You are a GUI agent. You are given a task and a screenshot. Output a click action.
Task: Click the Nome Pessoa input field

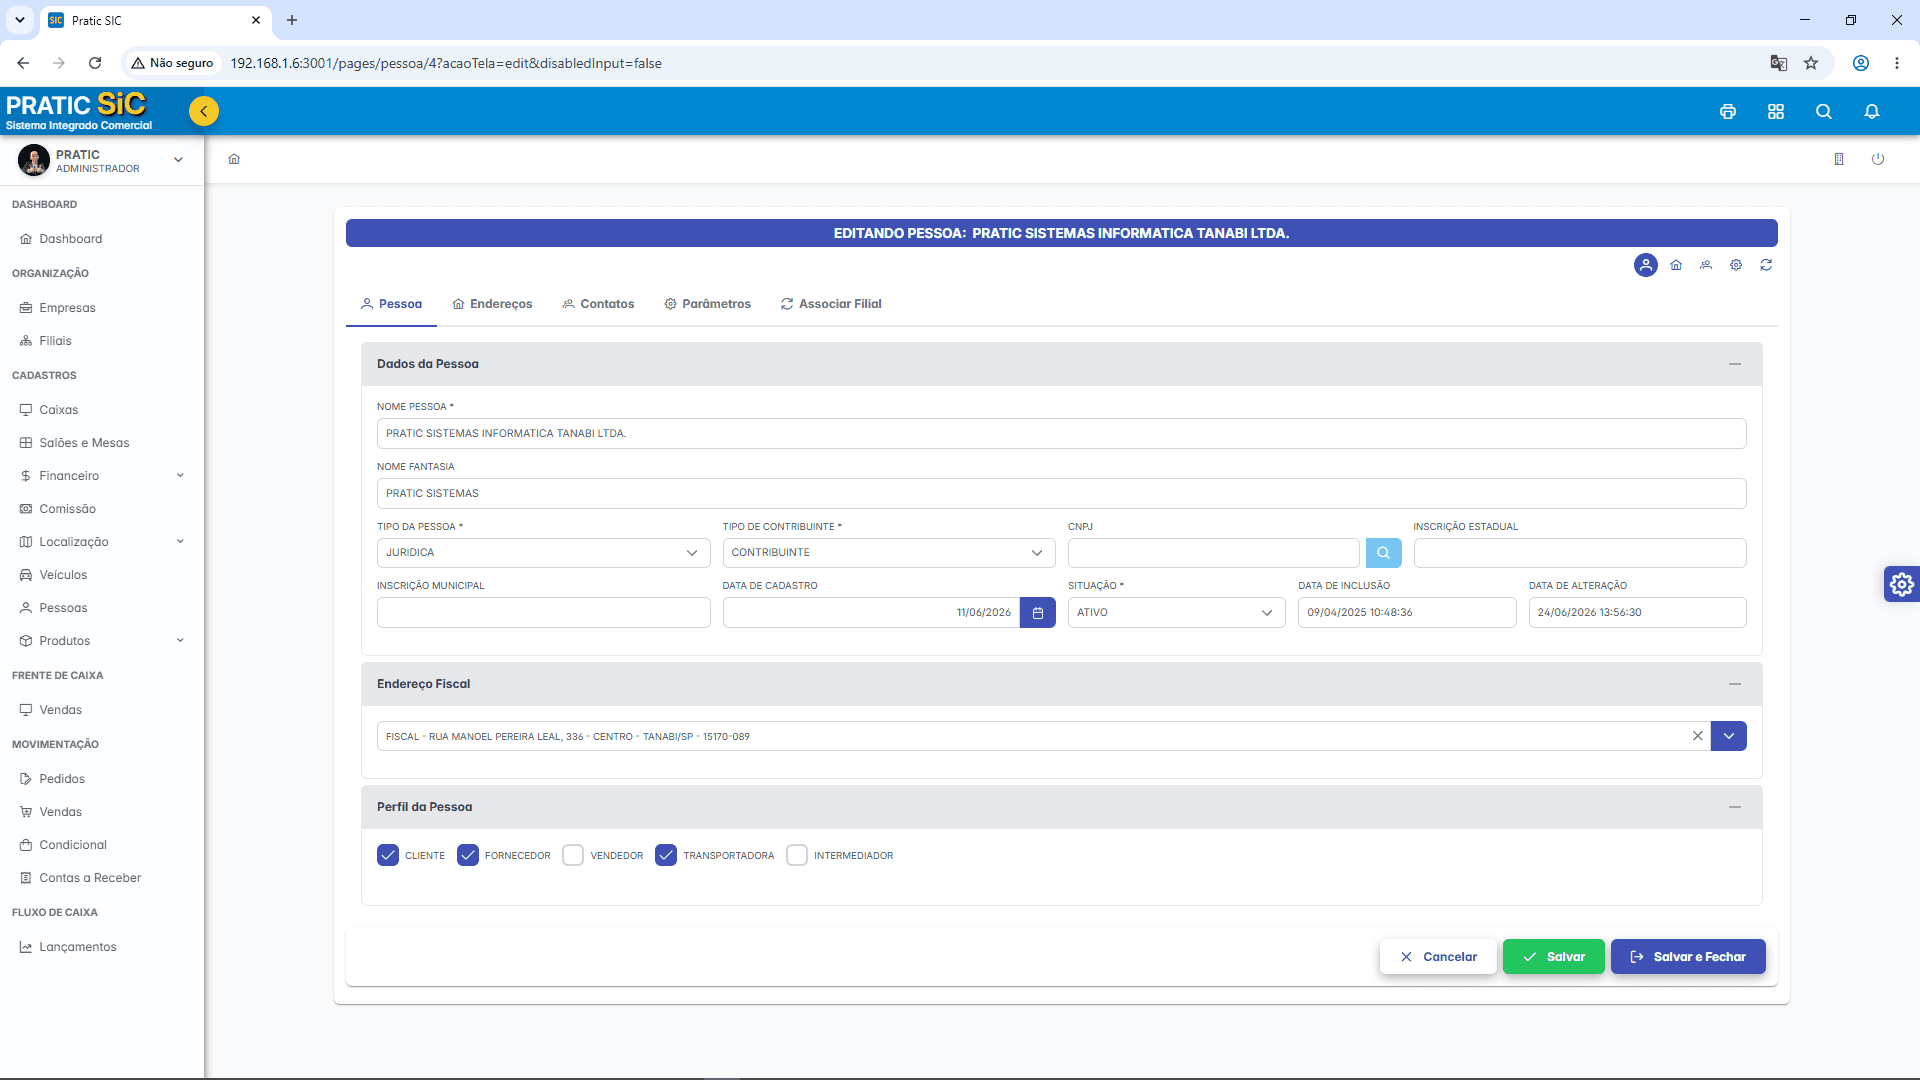[x=1062, y=434]
